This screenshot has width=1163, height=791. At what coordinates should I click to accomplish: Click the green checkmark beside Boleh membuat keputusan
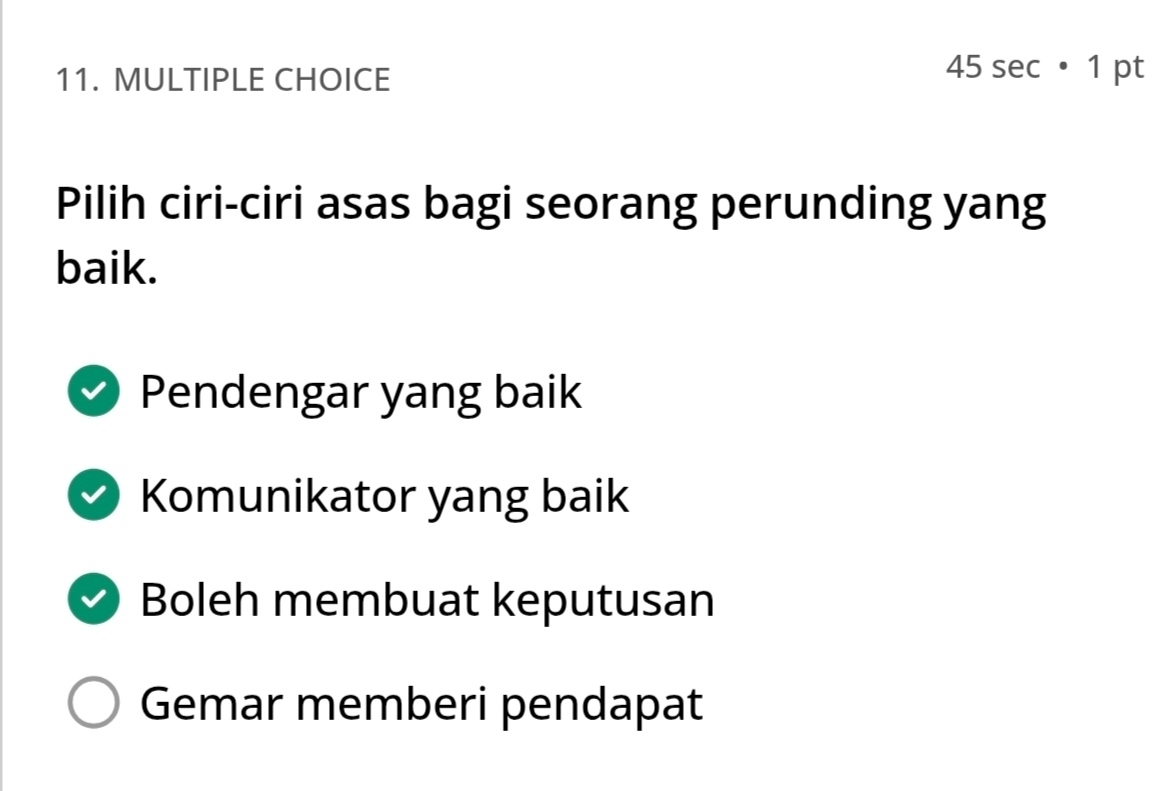[x=94, y=600]
